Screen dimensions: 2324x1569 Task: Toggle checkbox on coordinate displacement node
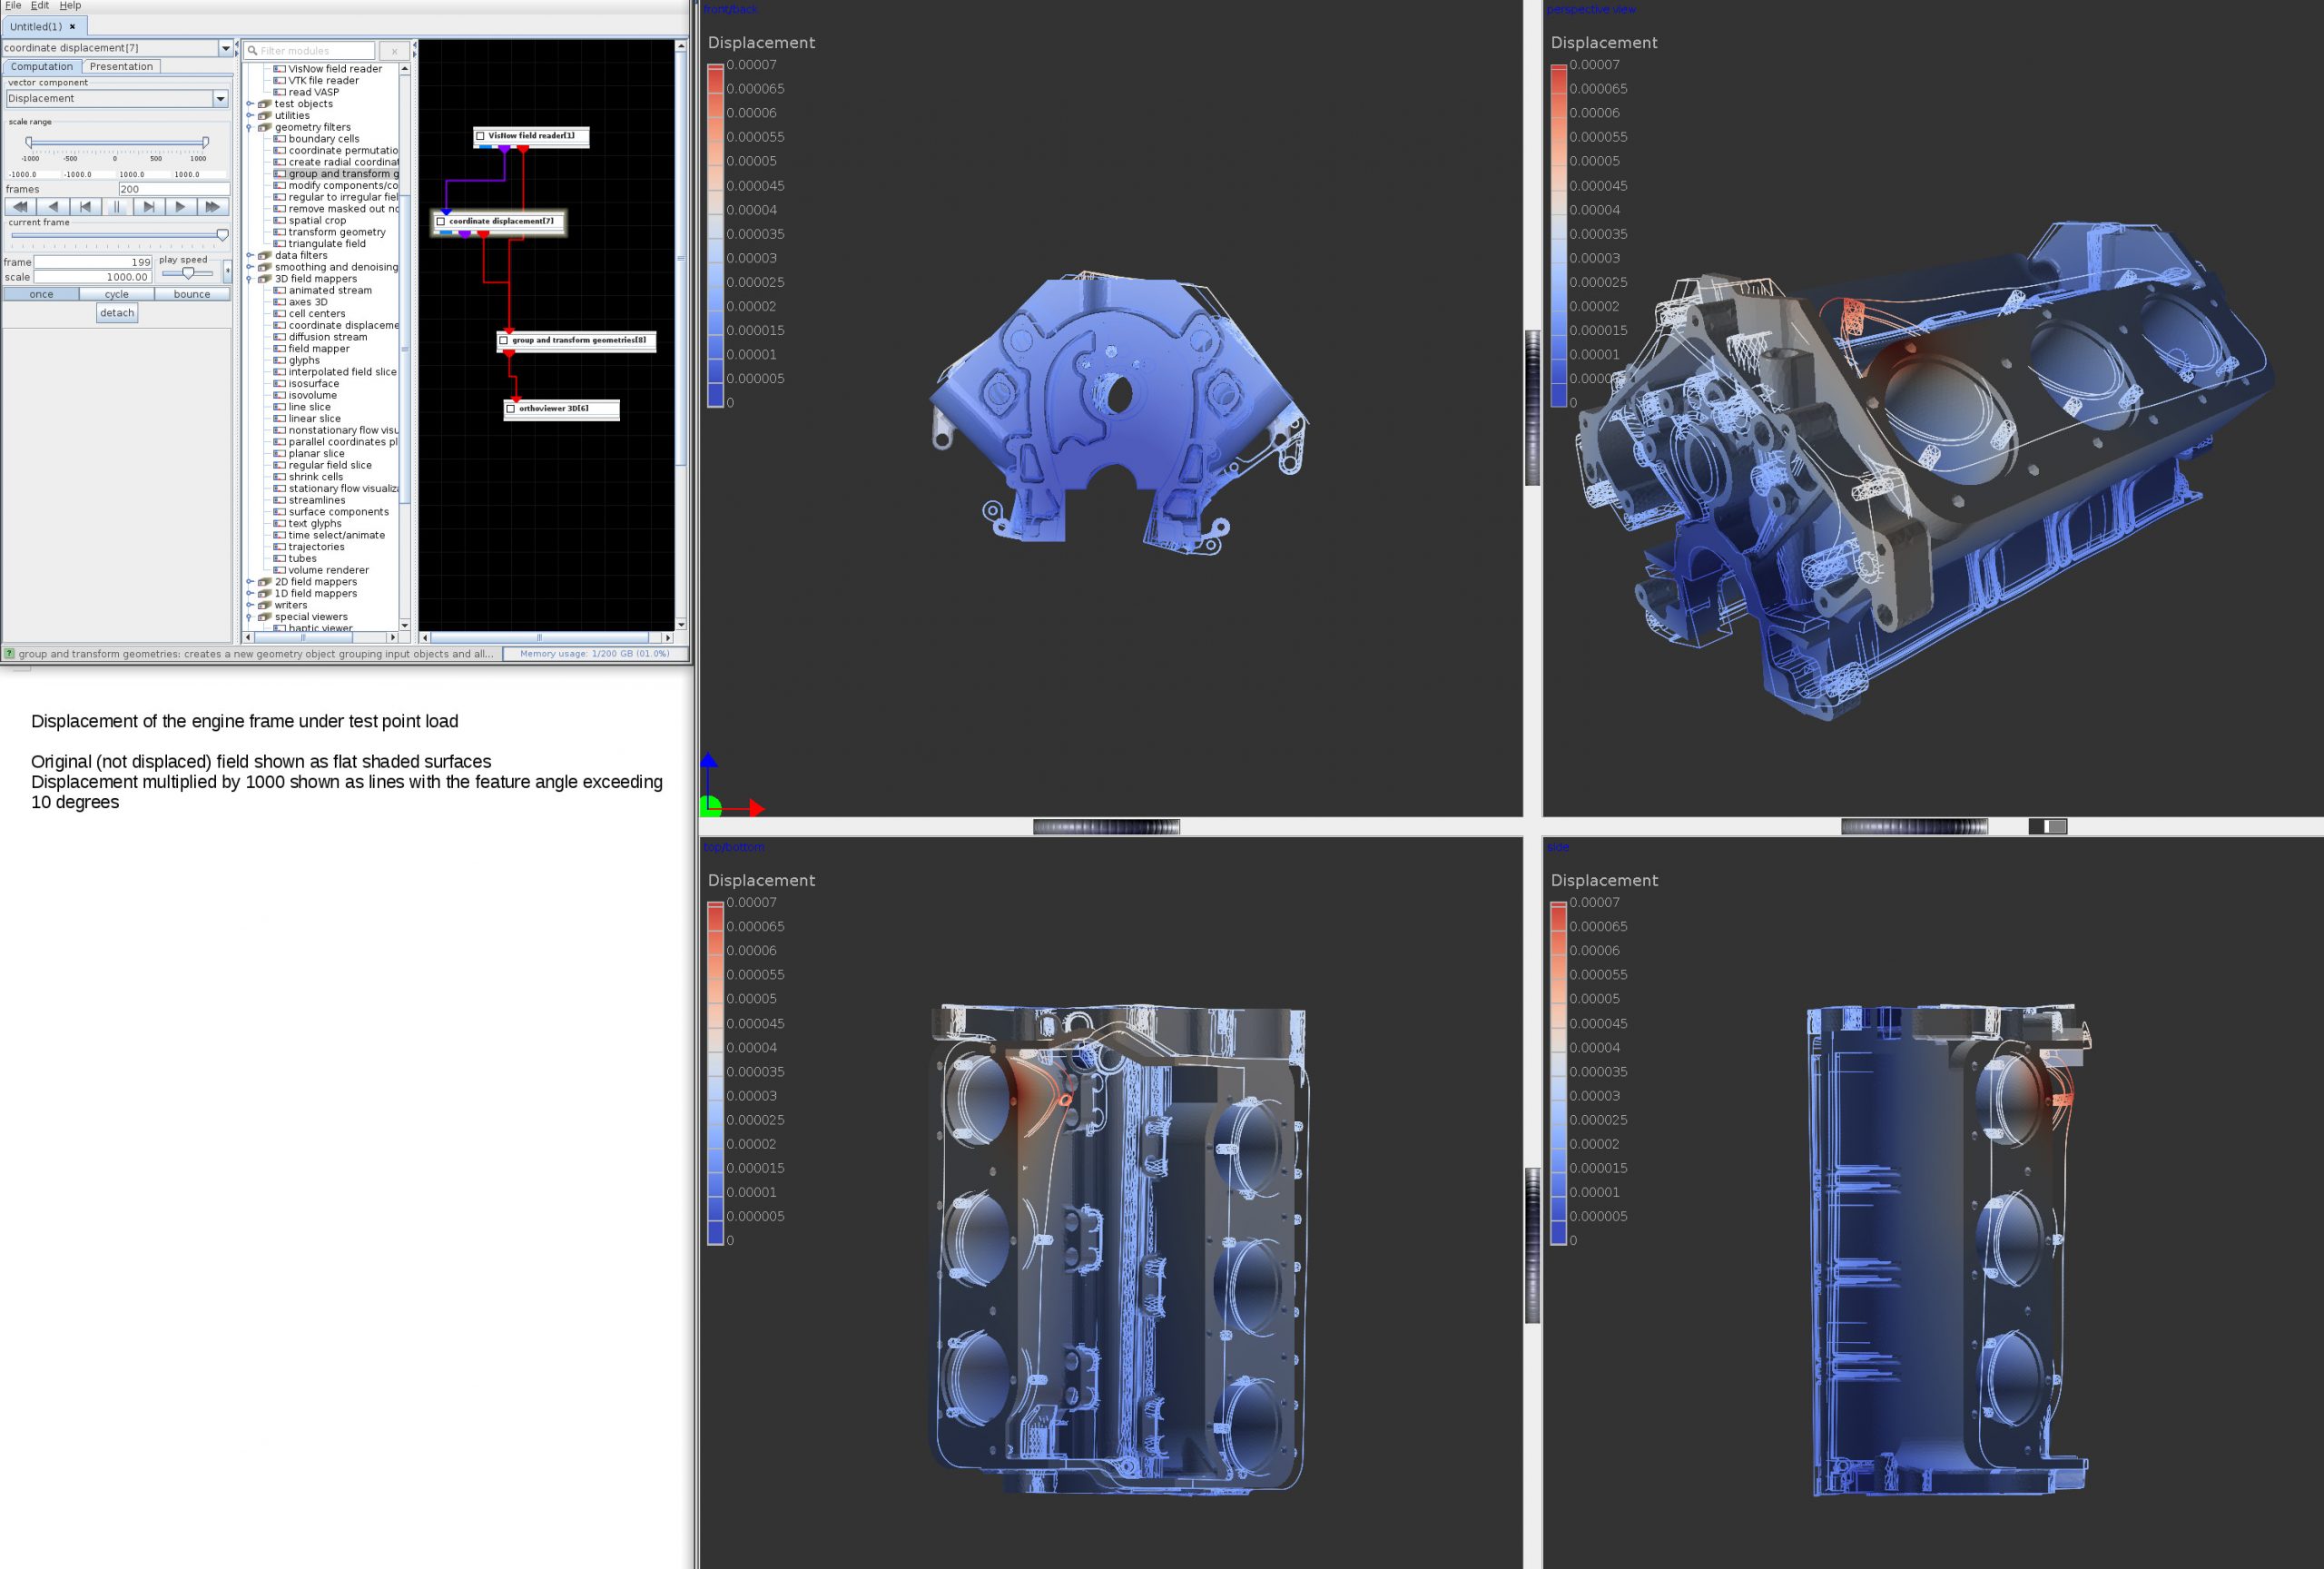[x=441, y=222]
